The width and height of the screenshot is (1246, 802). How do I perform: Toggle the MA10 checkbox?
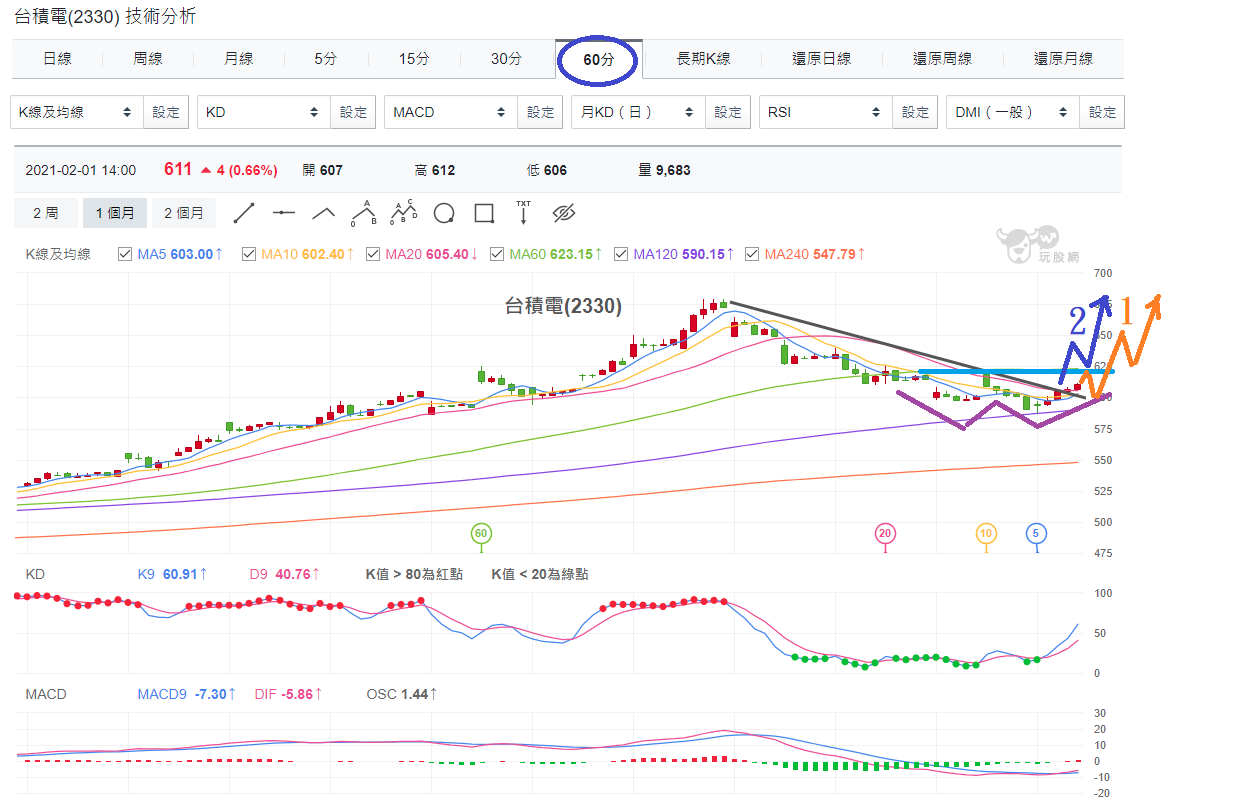248,254
